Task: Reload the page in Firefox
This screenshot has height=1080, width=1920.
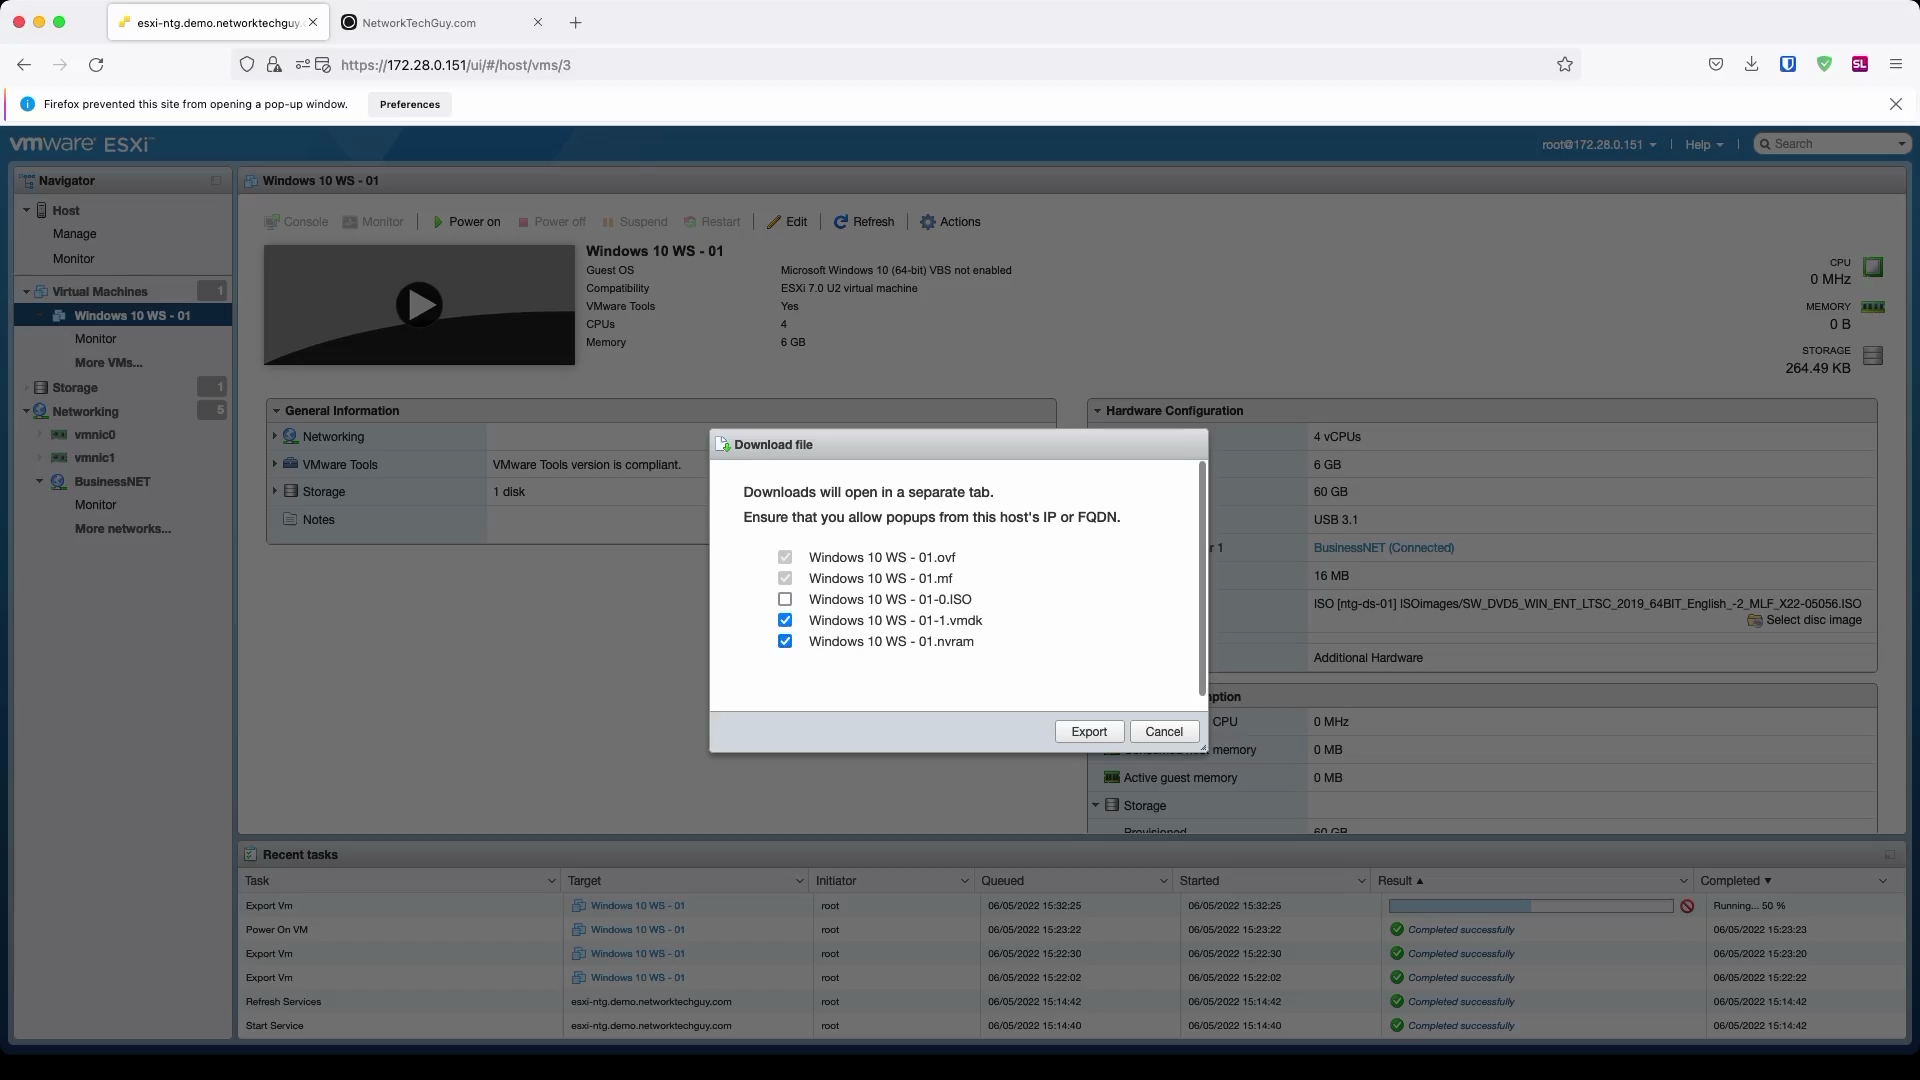Action: pos(96,65)
